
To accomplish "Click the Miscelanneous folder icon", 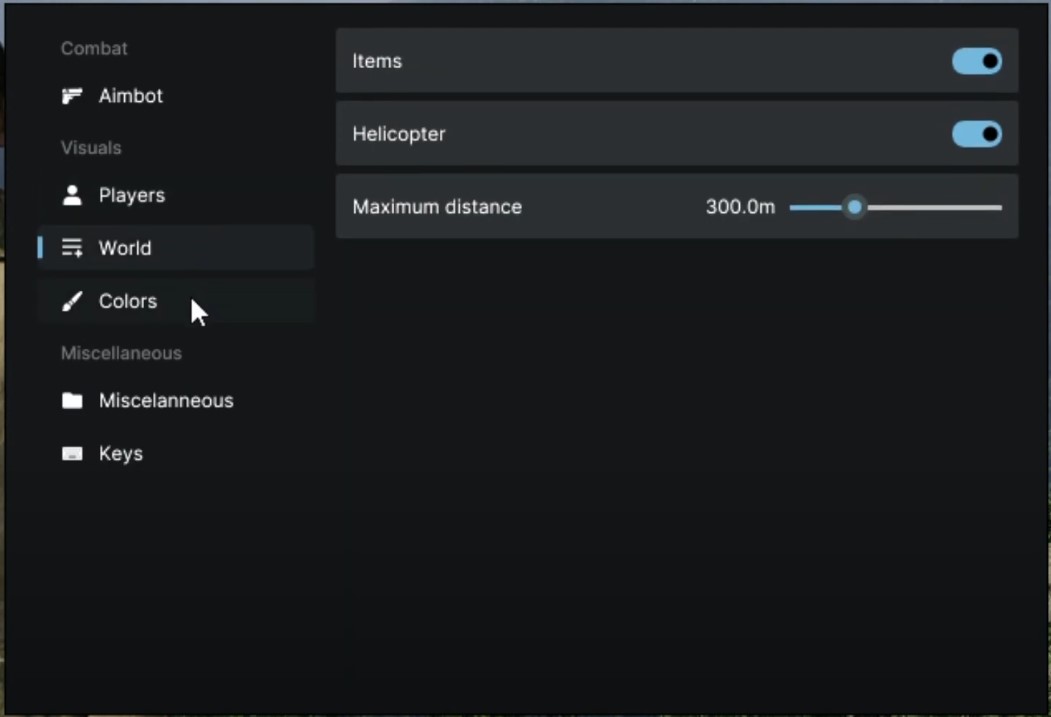I will click(x=72, y=401).
